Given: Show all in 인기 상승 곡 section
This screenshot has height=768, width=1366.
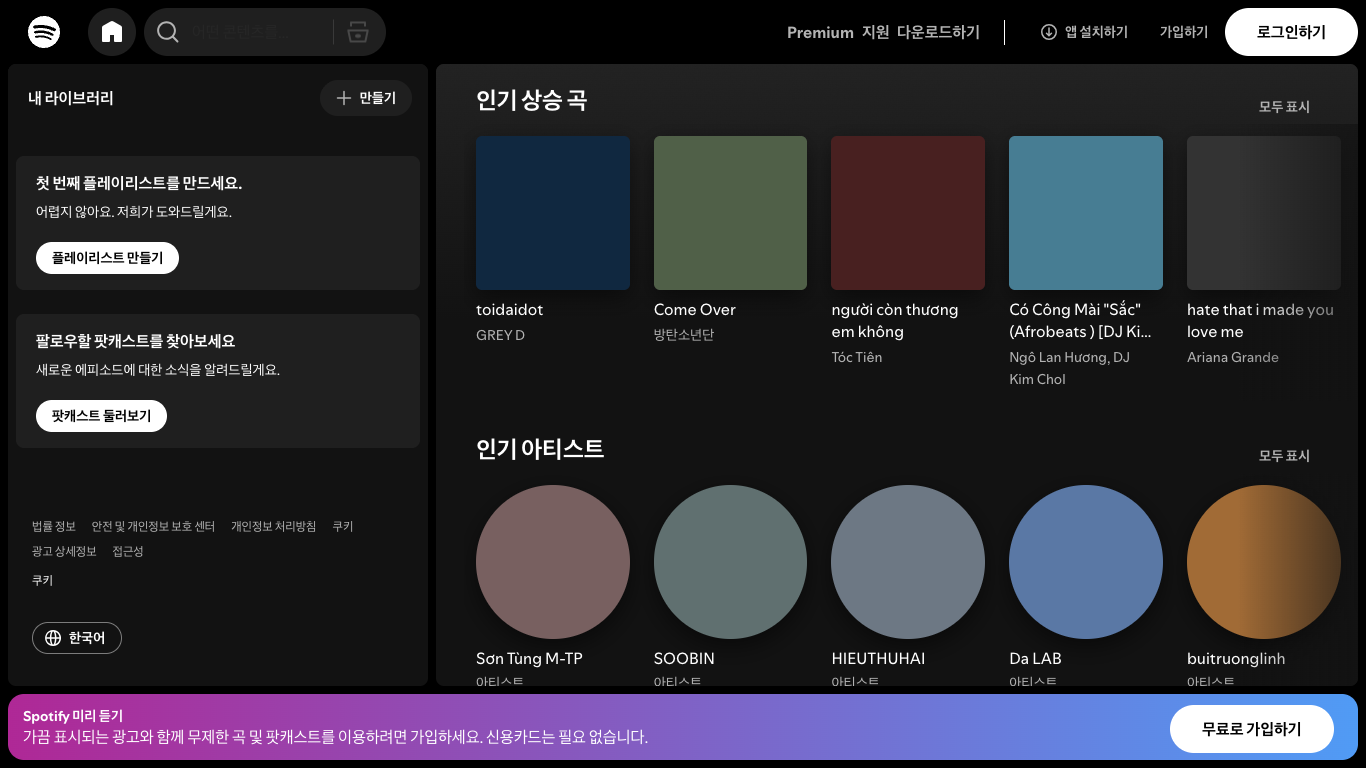Looking at the screenshot, I should (x=1284, y=107).
